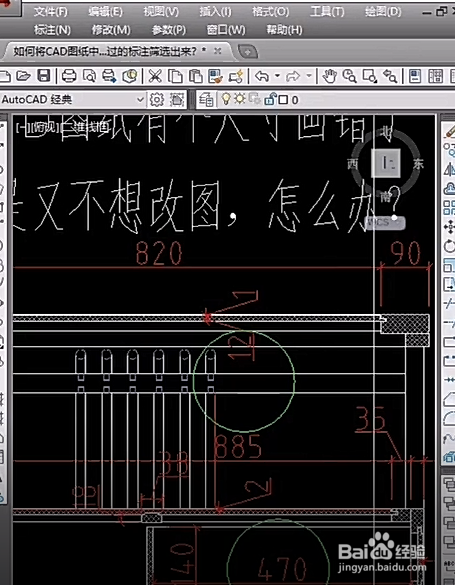Click the [-] viewport control

tap(22, 128)
